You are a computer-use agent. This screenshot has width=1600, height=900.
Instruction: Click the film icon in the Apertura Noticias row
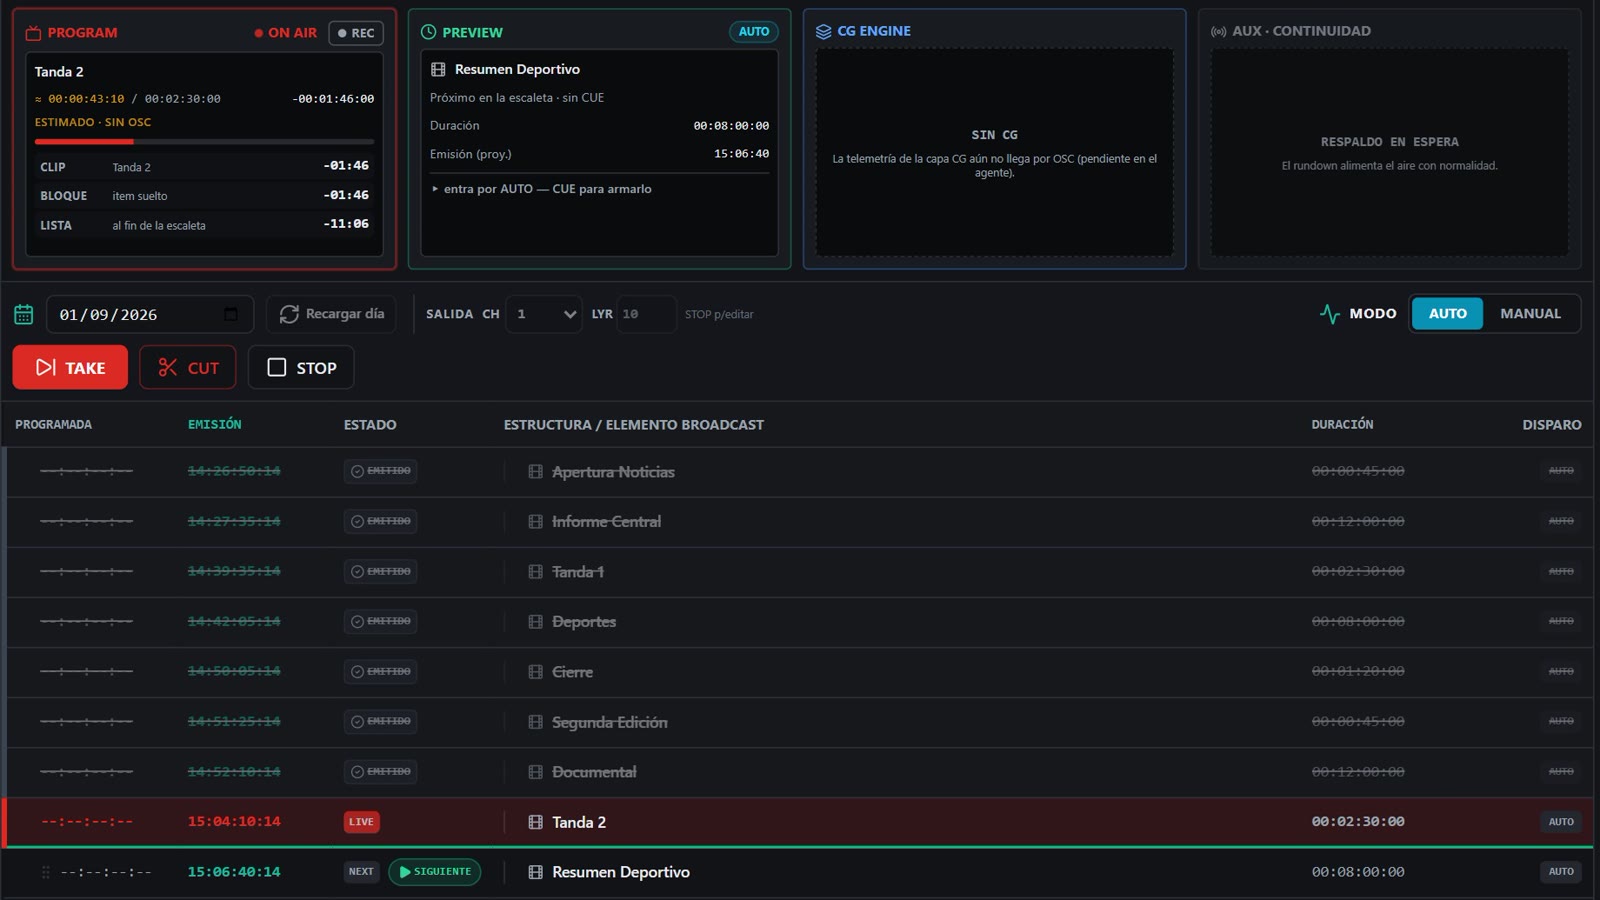(535, 471)
